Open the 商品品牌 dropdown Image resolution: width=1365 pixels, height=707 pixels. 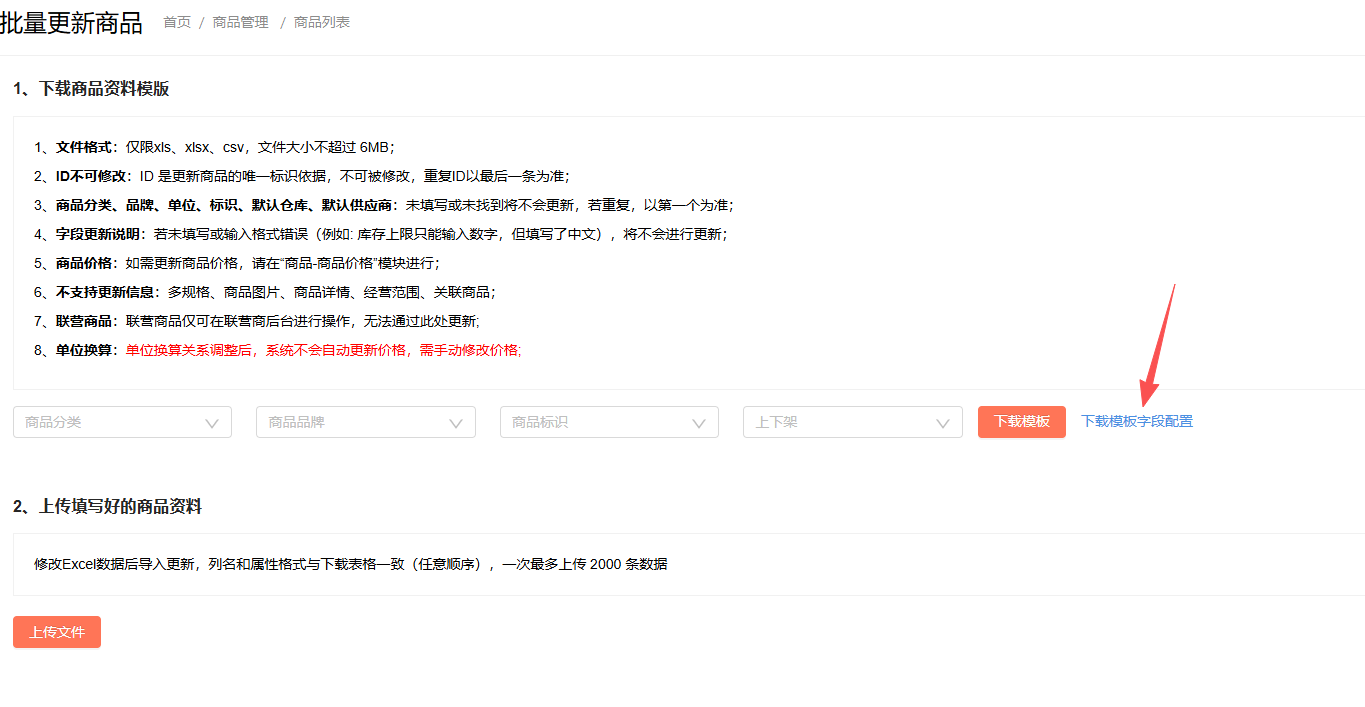[x=366, y=422]
